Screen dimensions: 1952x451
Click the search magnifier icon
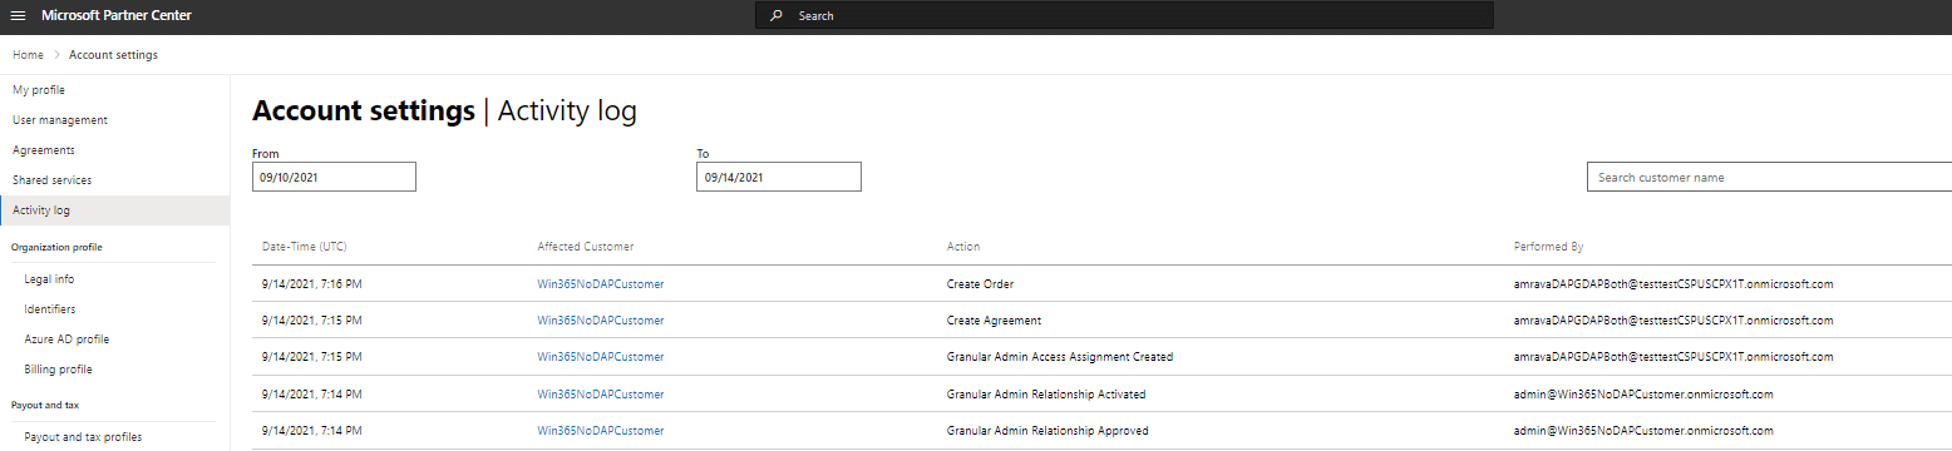coord(776,16)
